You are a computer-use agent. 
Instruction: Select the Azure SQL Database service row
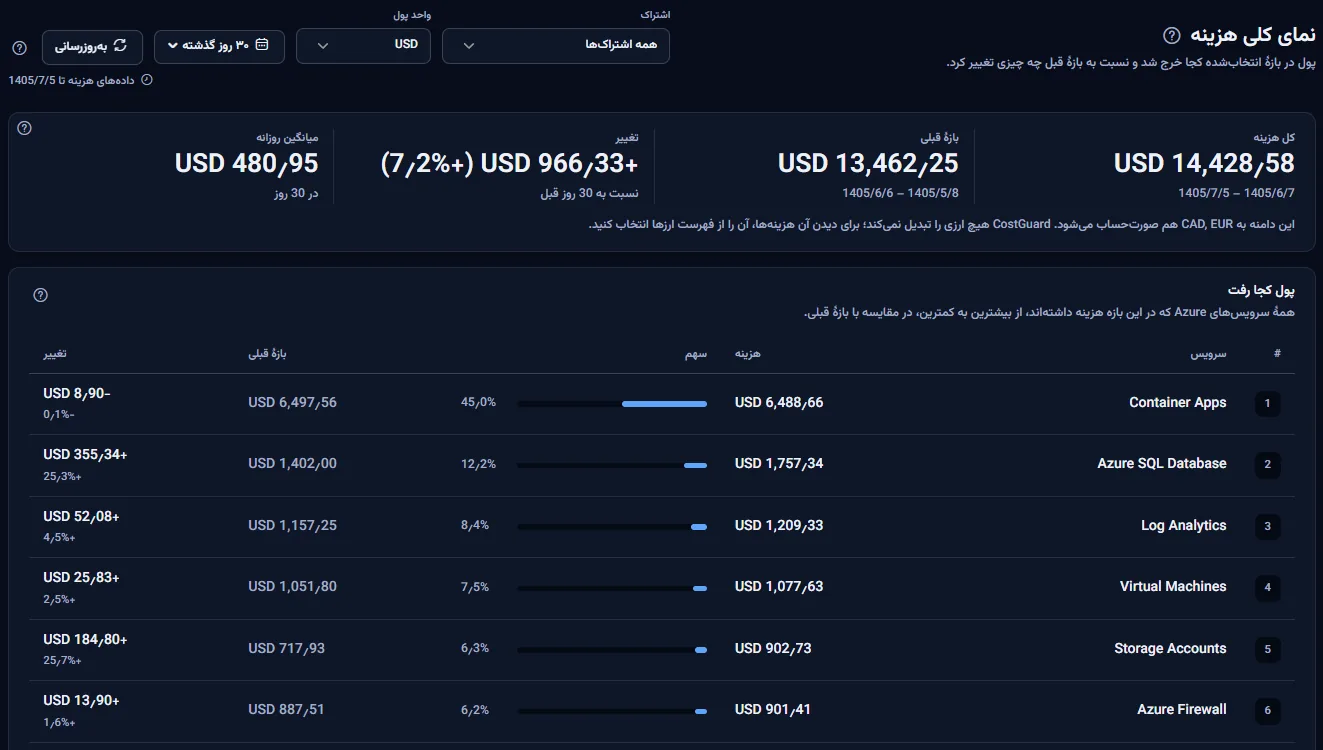662,465
